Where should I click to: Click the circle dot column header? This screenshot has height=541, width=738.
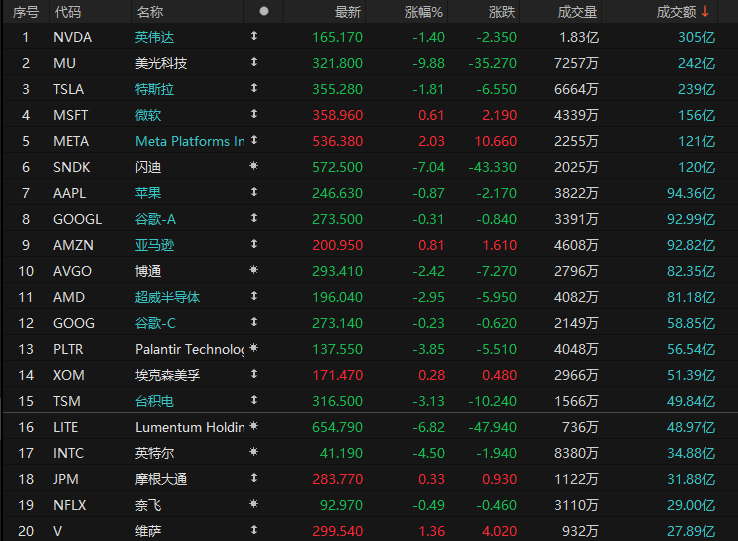(264, 11)
